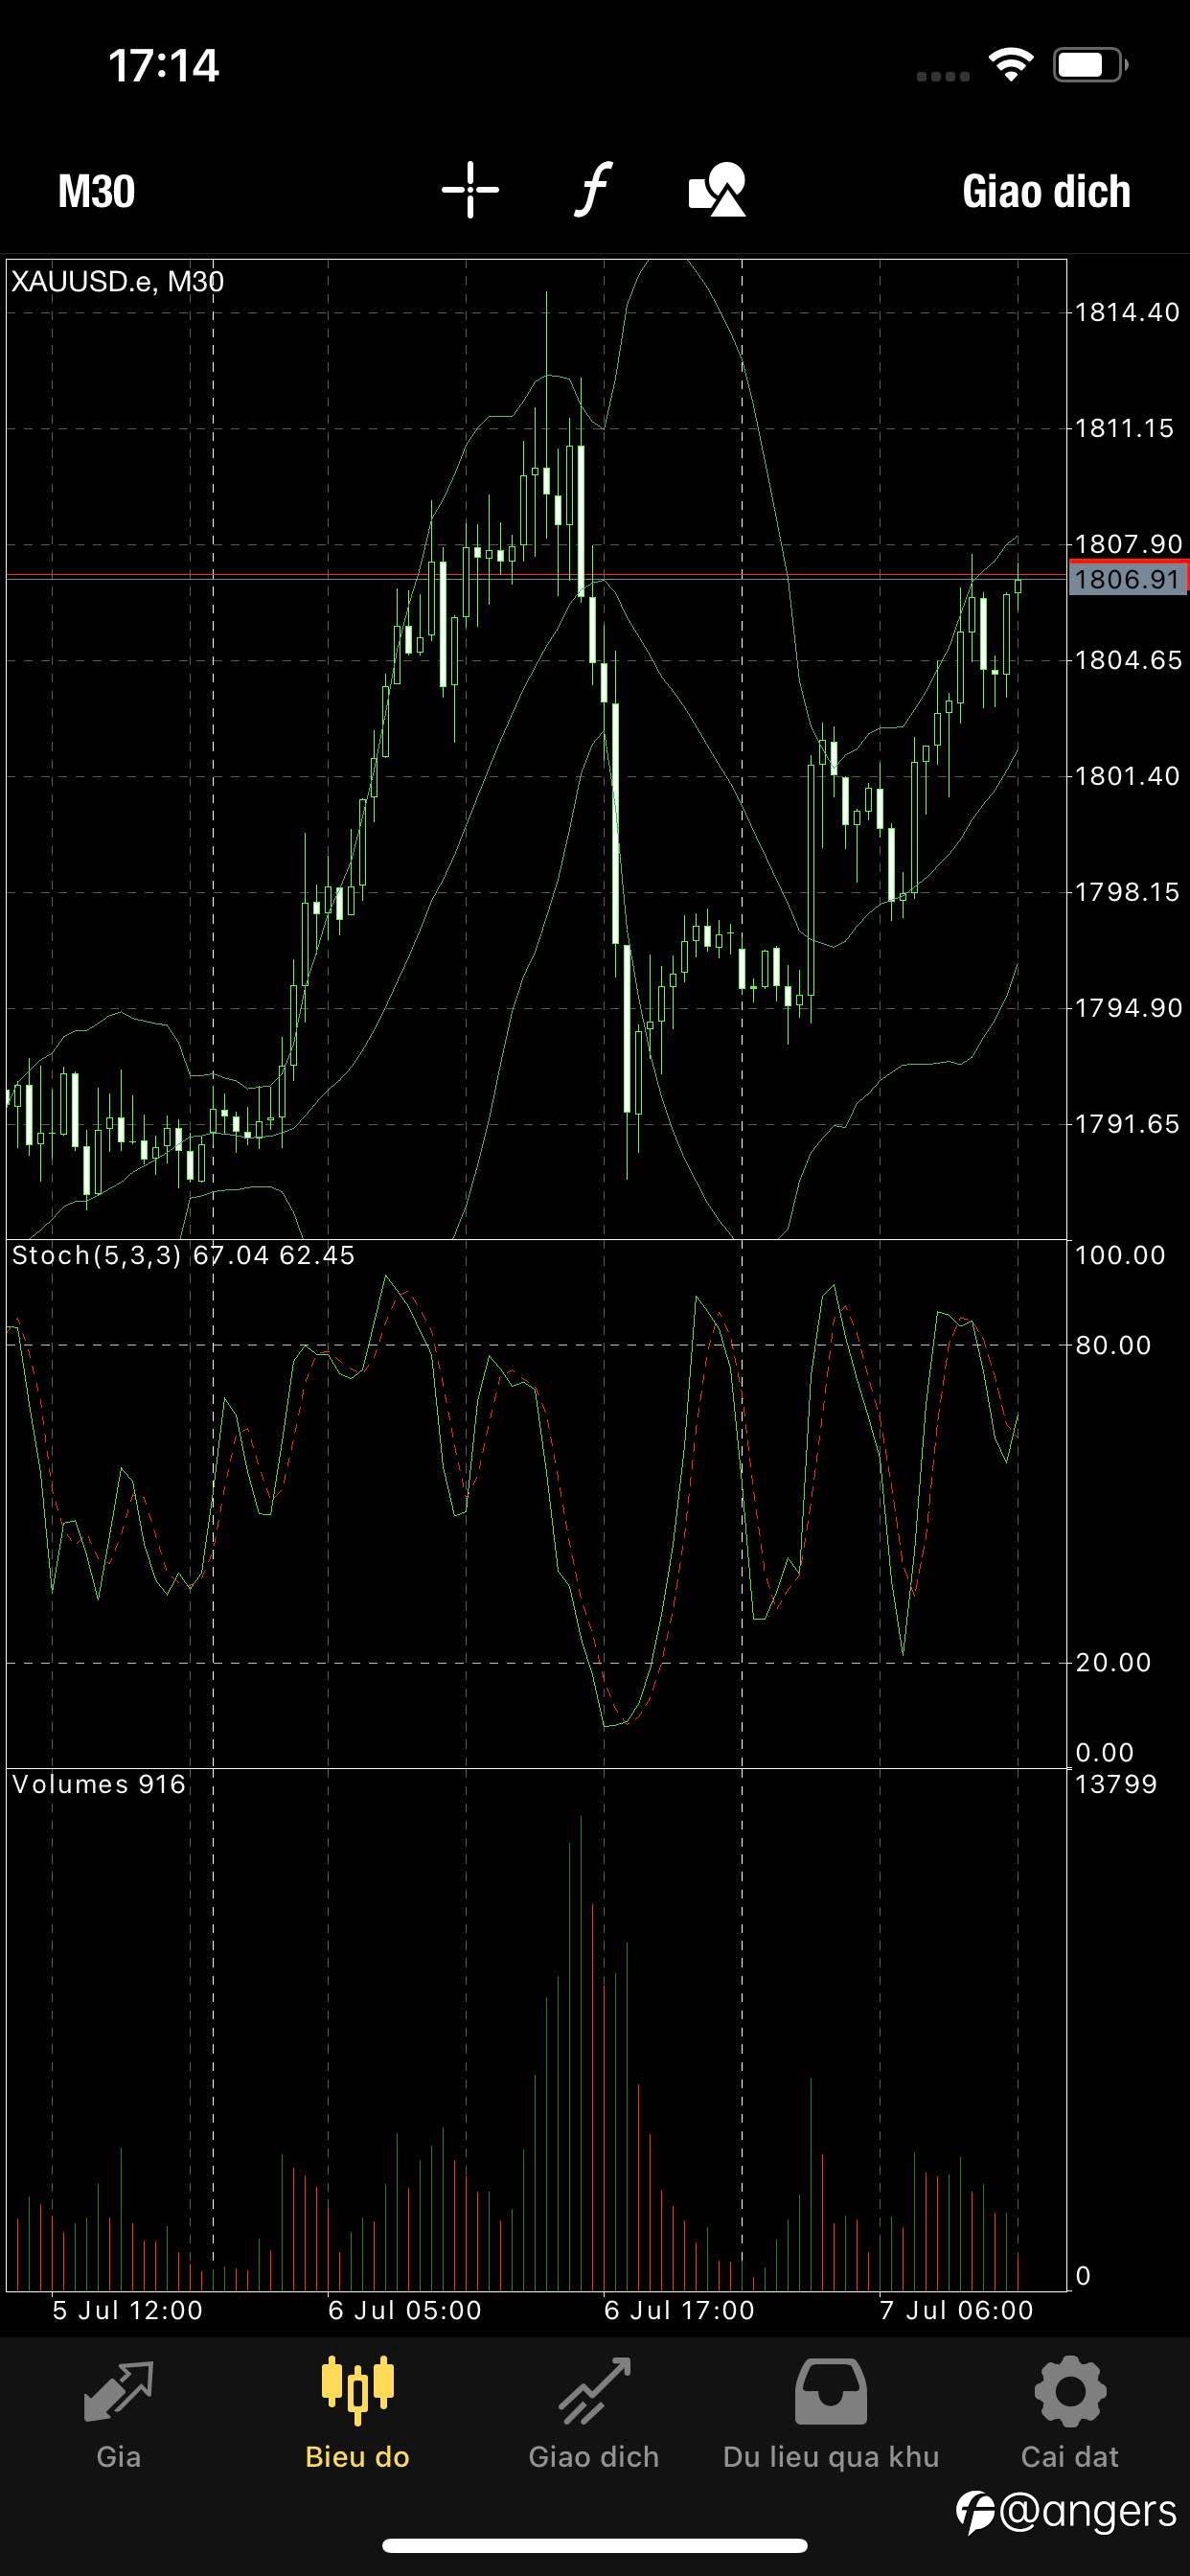Tap the 0.00 stochastic level label
The height and width of the screenshot is (2576, 1190).
coord(1104,1752)
